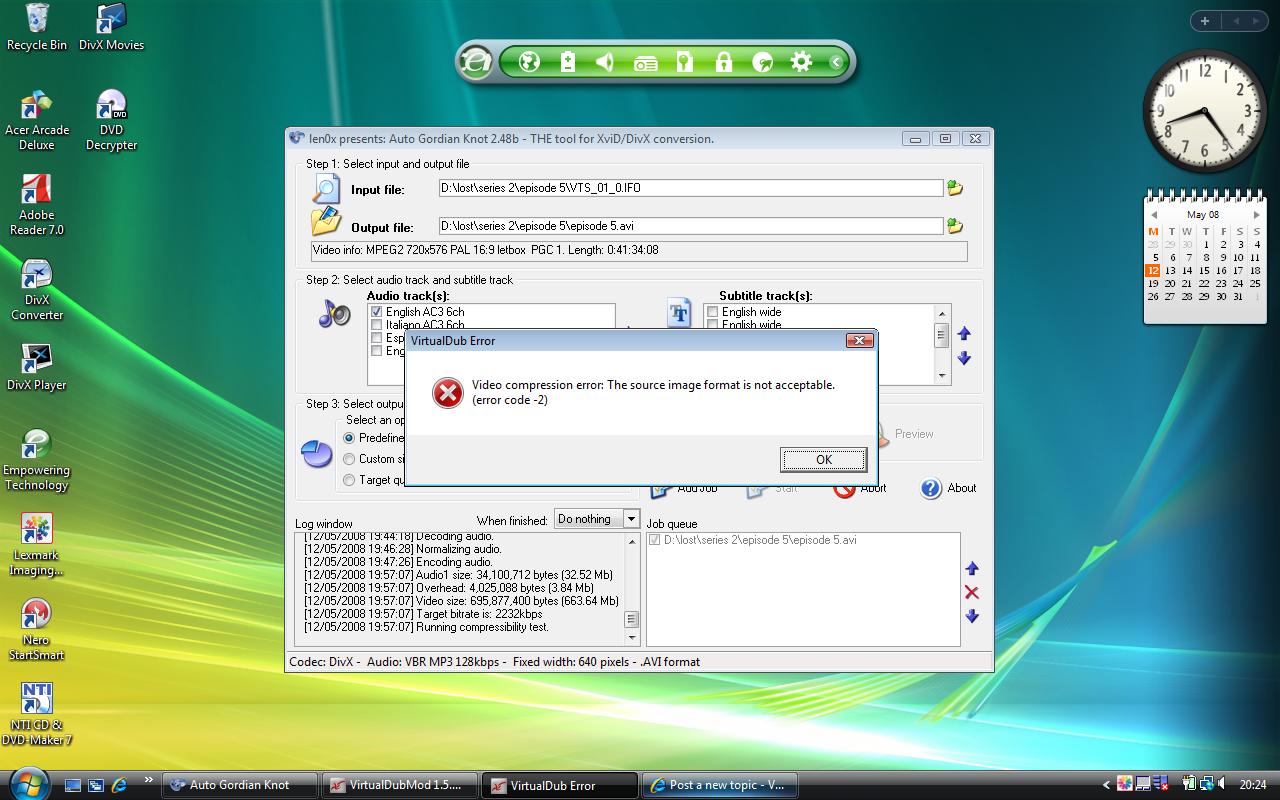The width and height of the screenshot is (1280, 800).
Task: Move queued job down with blue arrow
Action: (971, 616)
